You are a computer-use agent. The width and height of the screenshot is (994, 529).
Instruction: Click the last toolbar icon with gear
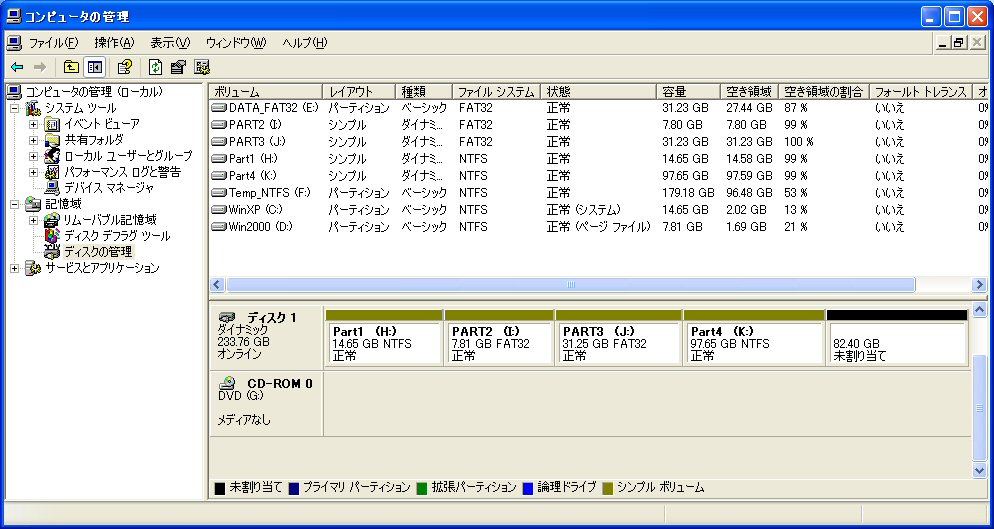pos(202,67)
